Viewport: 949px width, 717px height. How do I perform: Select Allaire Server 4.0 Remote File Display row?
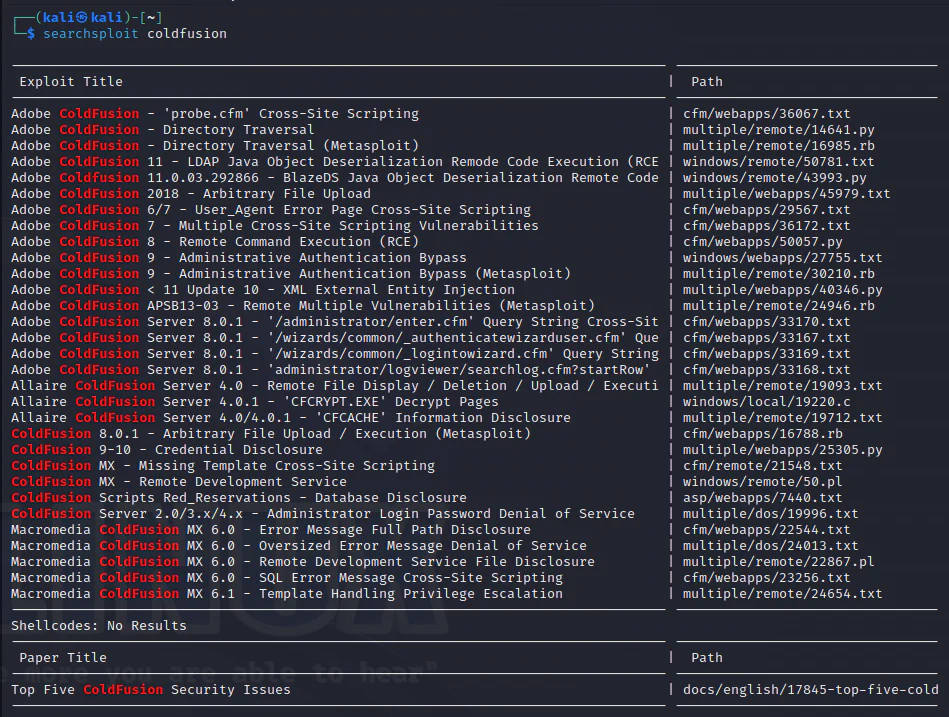[335, 386]
